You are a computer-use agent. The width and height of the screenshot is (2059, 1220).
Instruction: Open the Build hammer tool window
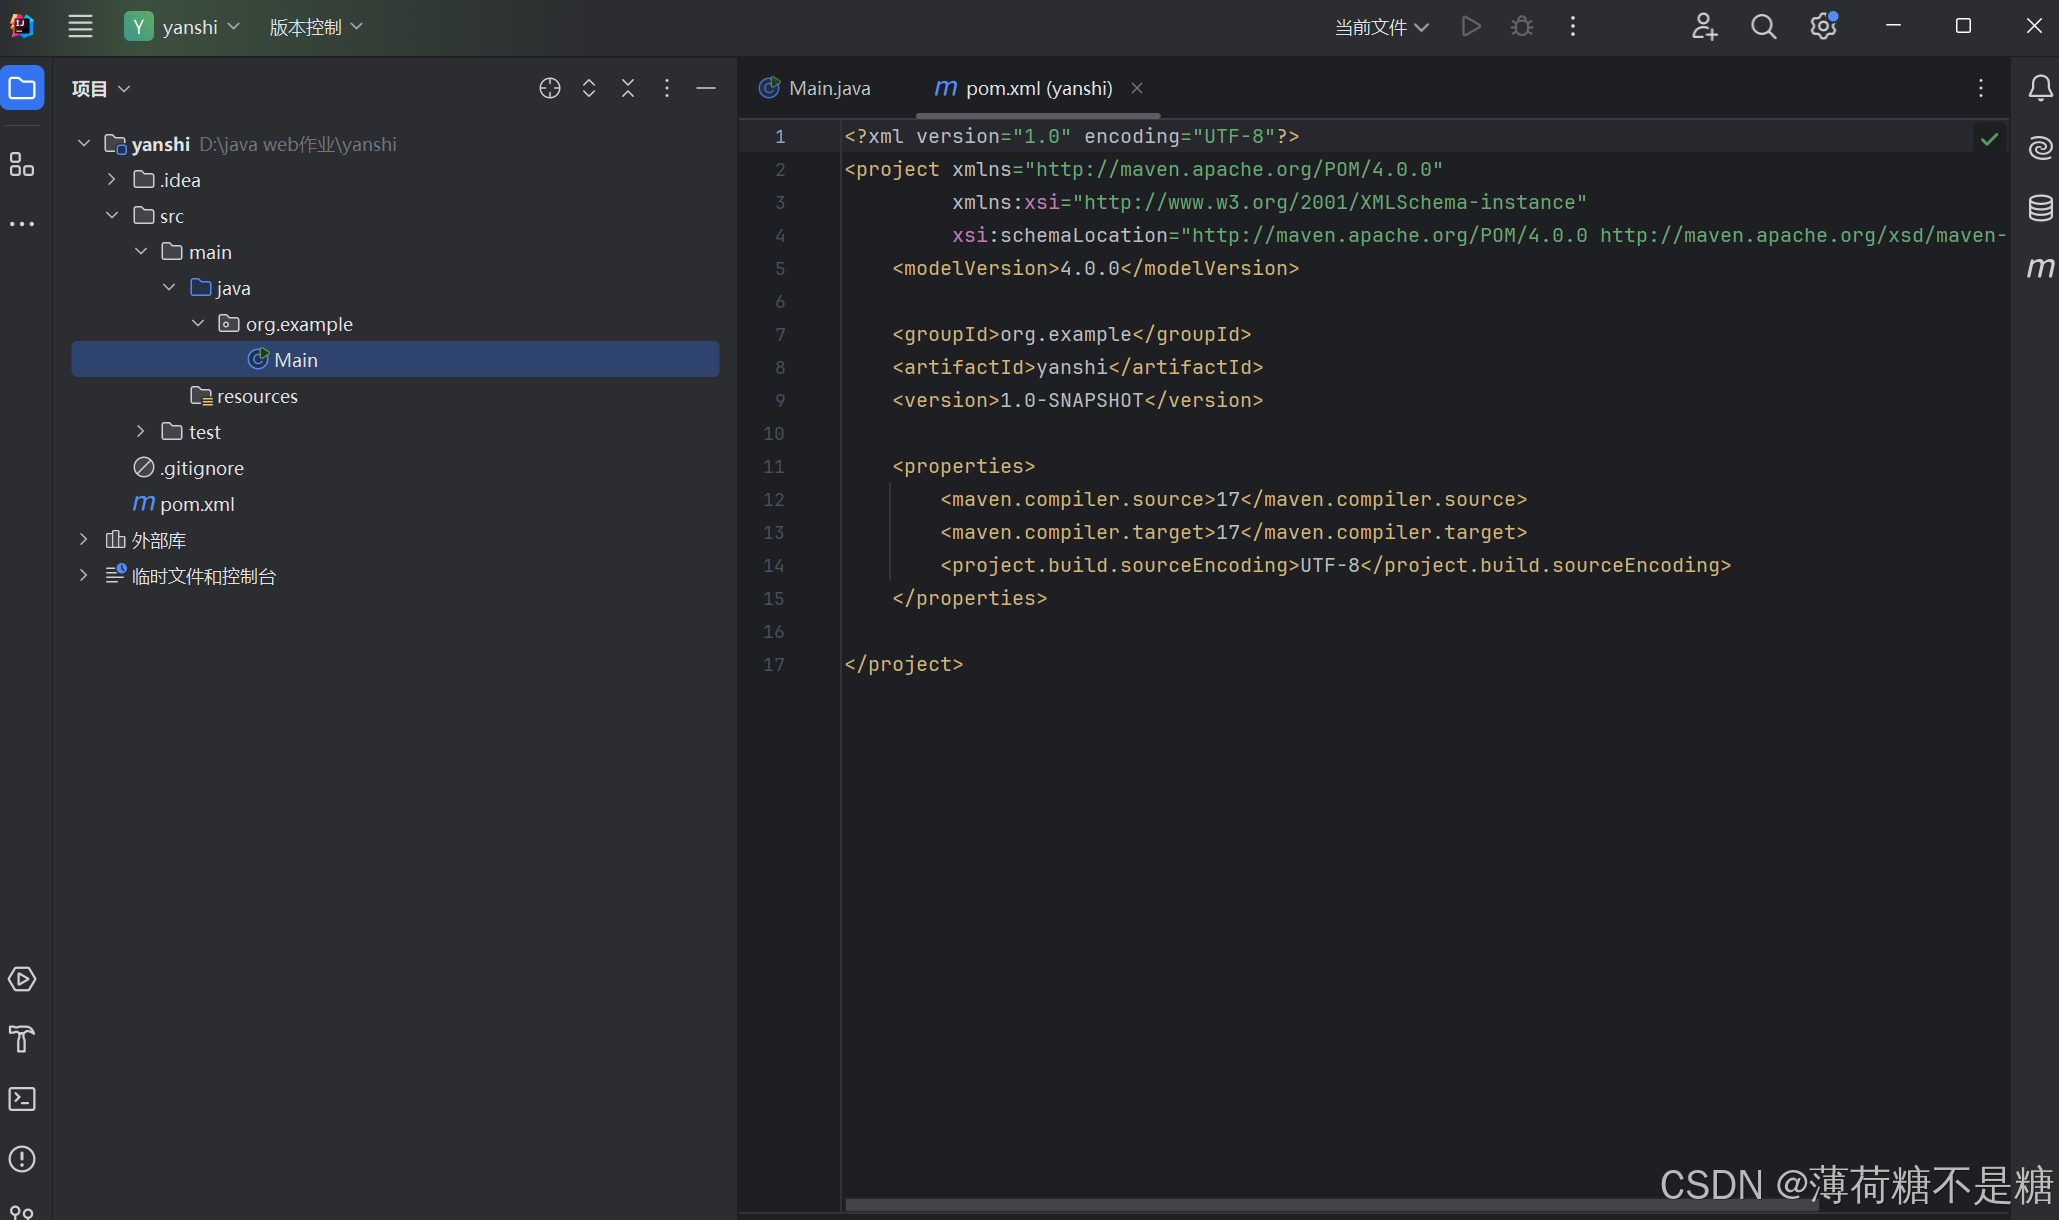[x=22, y=1039]
